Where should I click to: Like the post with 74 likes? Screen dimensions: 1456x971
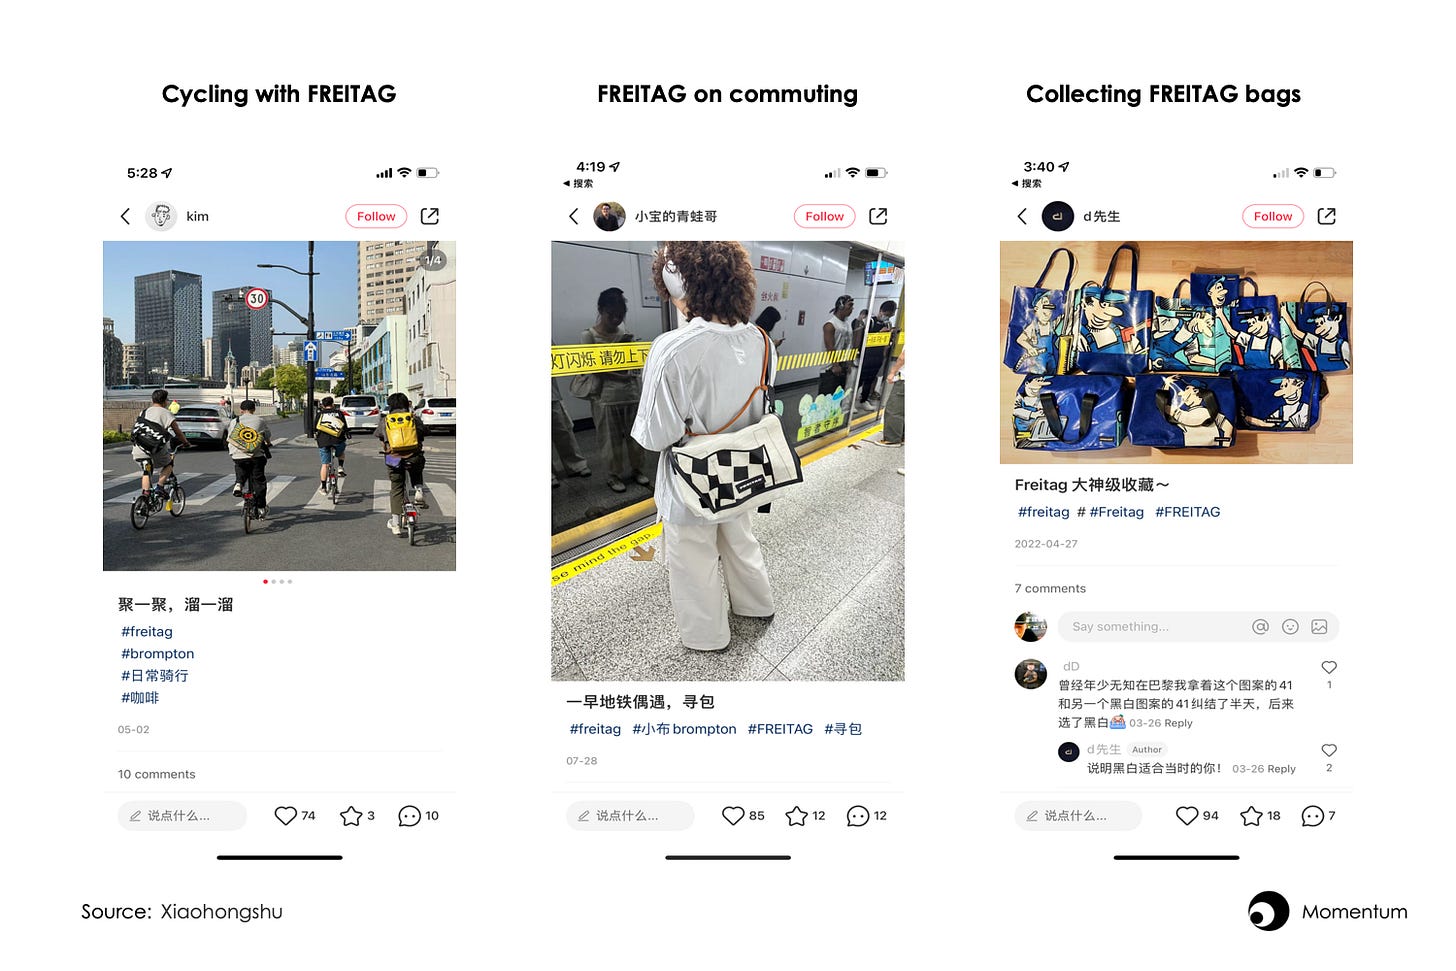click(x=286, y=816)
